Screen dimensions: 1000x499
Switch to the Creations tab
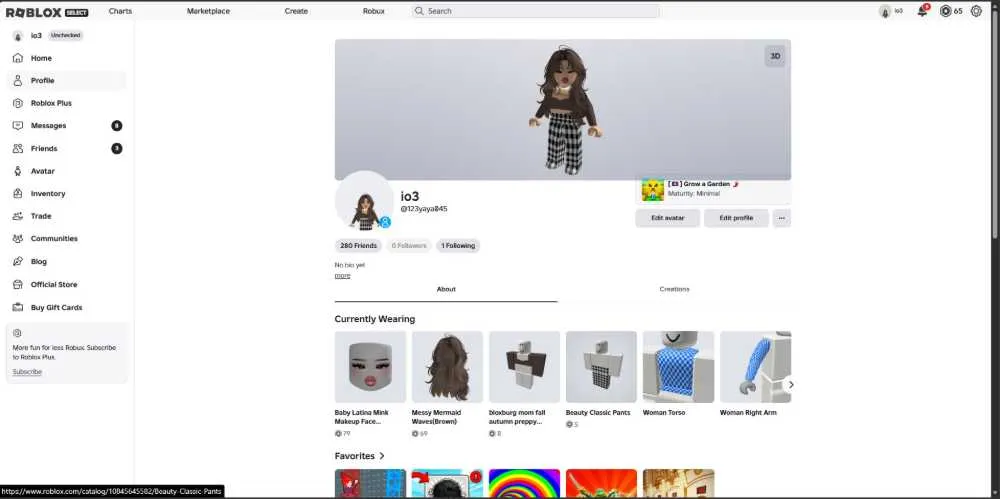(674, 290)
